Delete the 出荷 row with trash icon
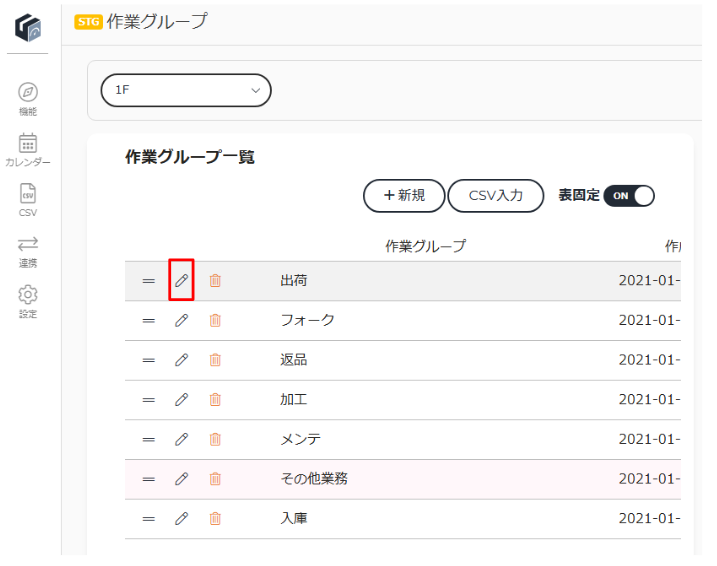Viewport: 717px width, 566px height. [215, 280]
